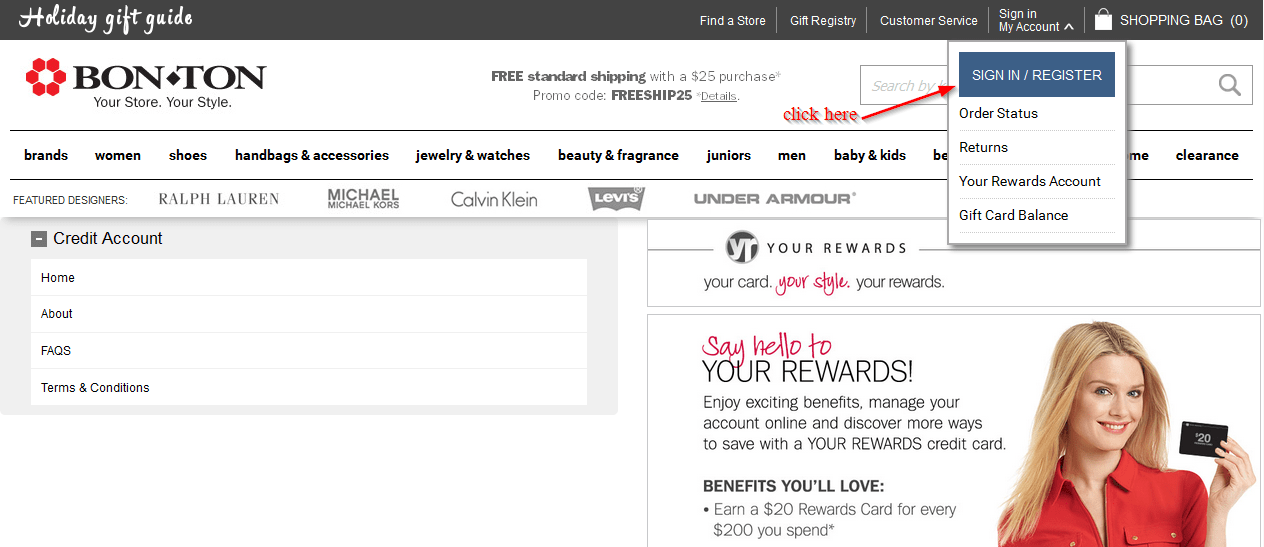The height and width of the screenshot is (547, 1264).
Task: Check Gift Card Balance menu entry
Action: coord(1013,215)
